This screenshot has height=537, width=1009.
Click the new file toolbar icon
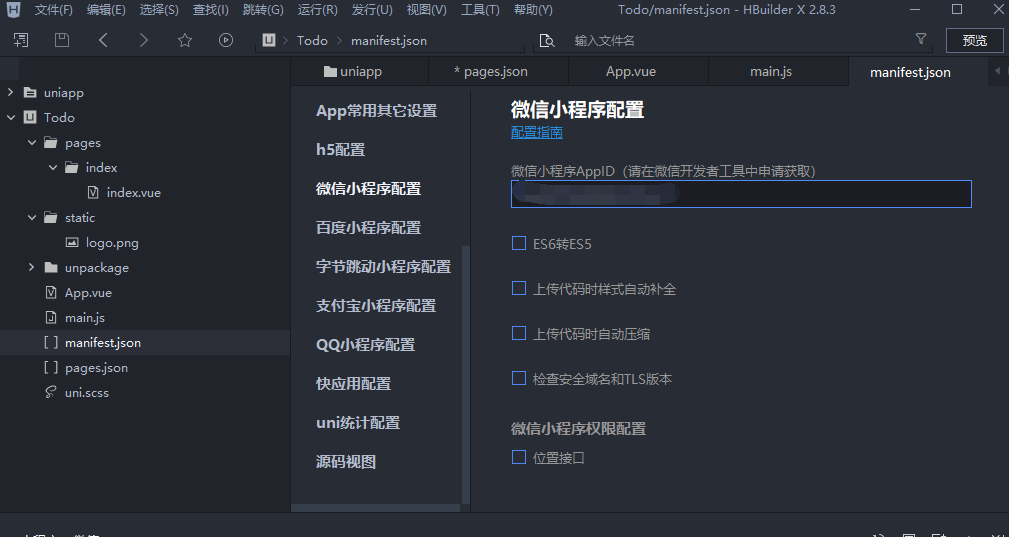click(x=21, y=41)
